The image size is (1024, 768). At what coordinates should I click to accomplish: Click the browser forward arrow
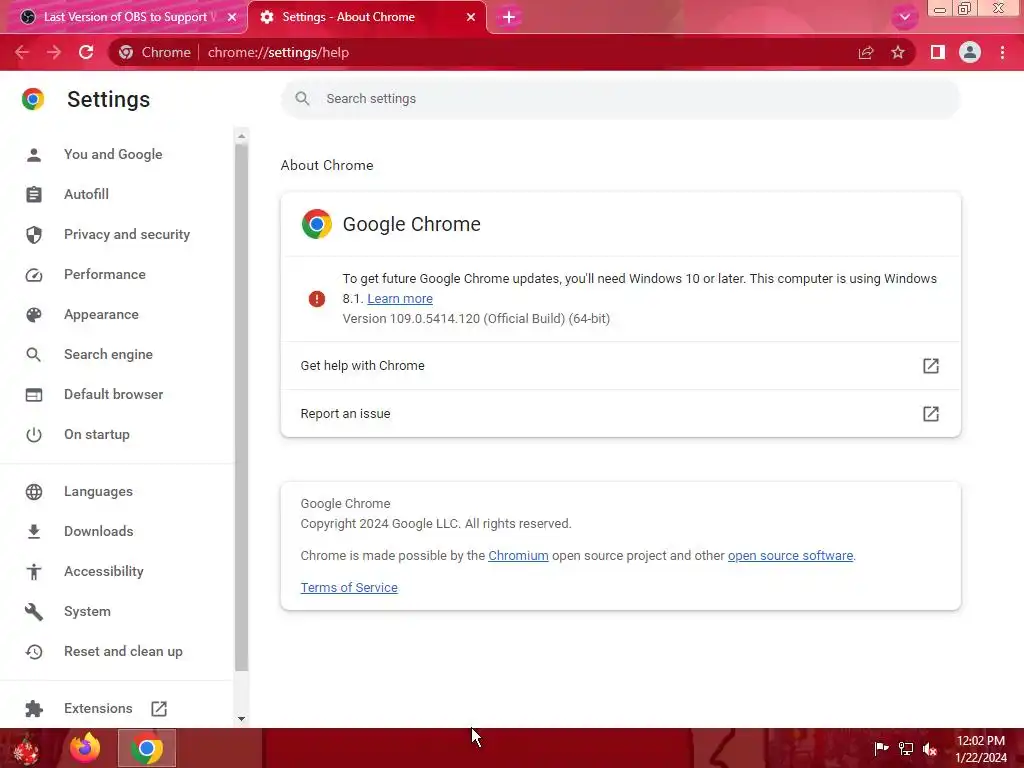pyautogui.click(x=54, y=52)
